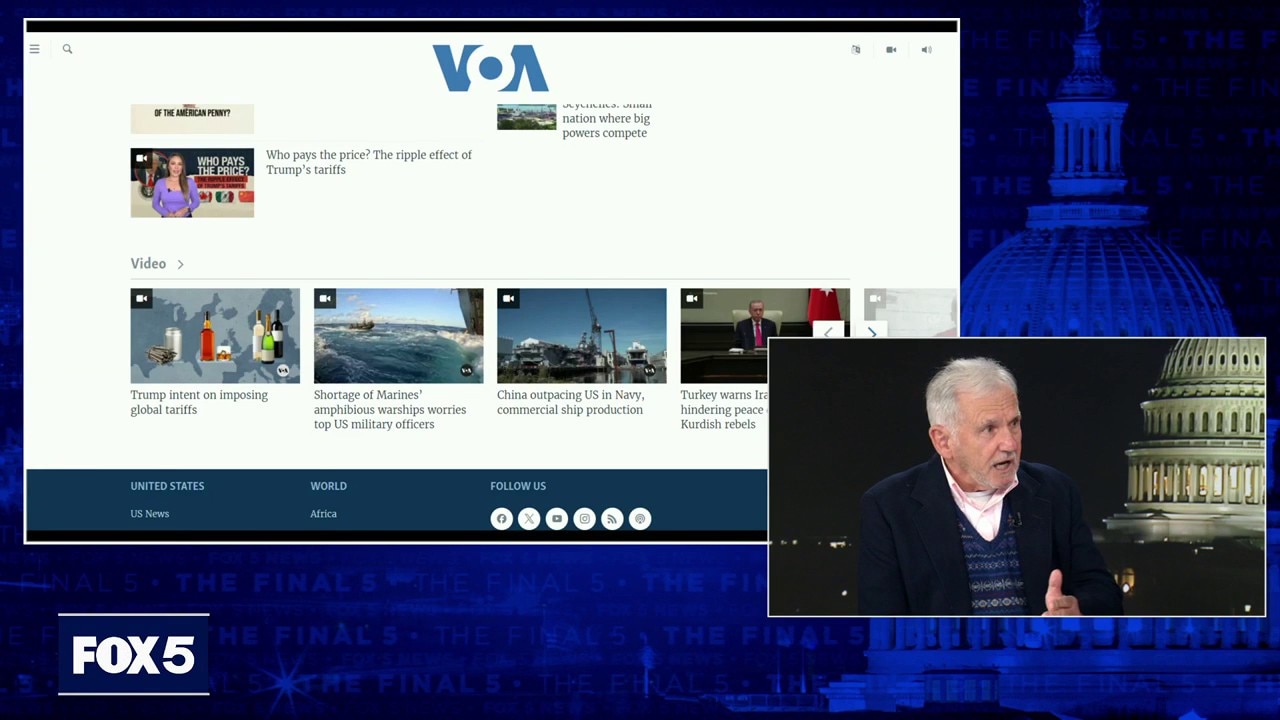Open the hamburger menu

[34, 49]
